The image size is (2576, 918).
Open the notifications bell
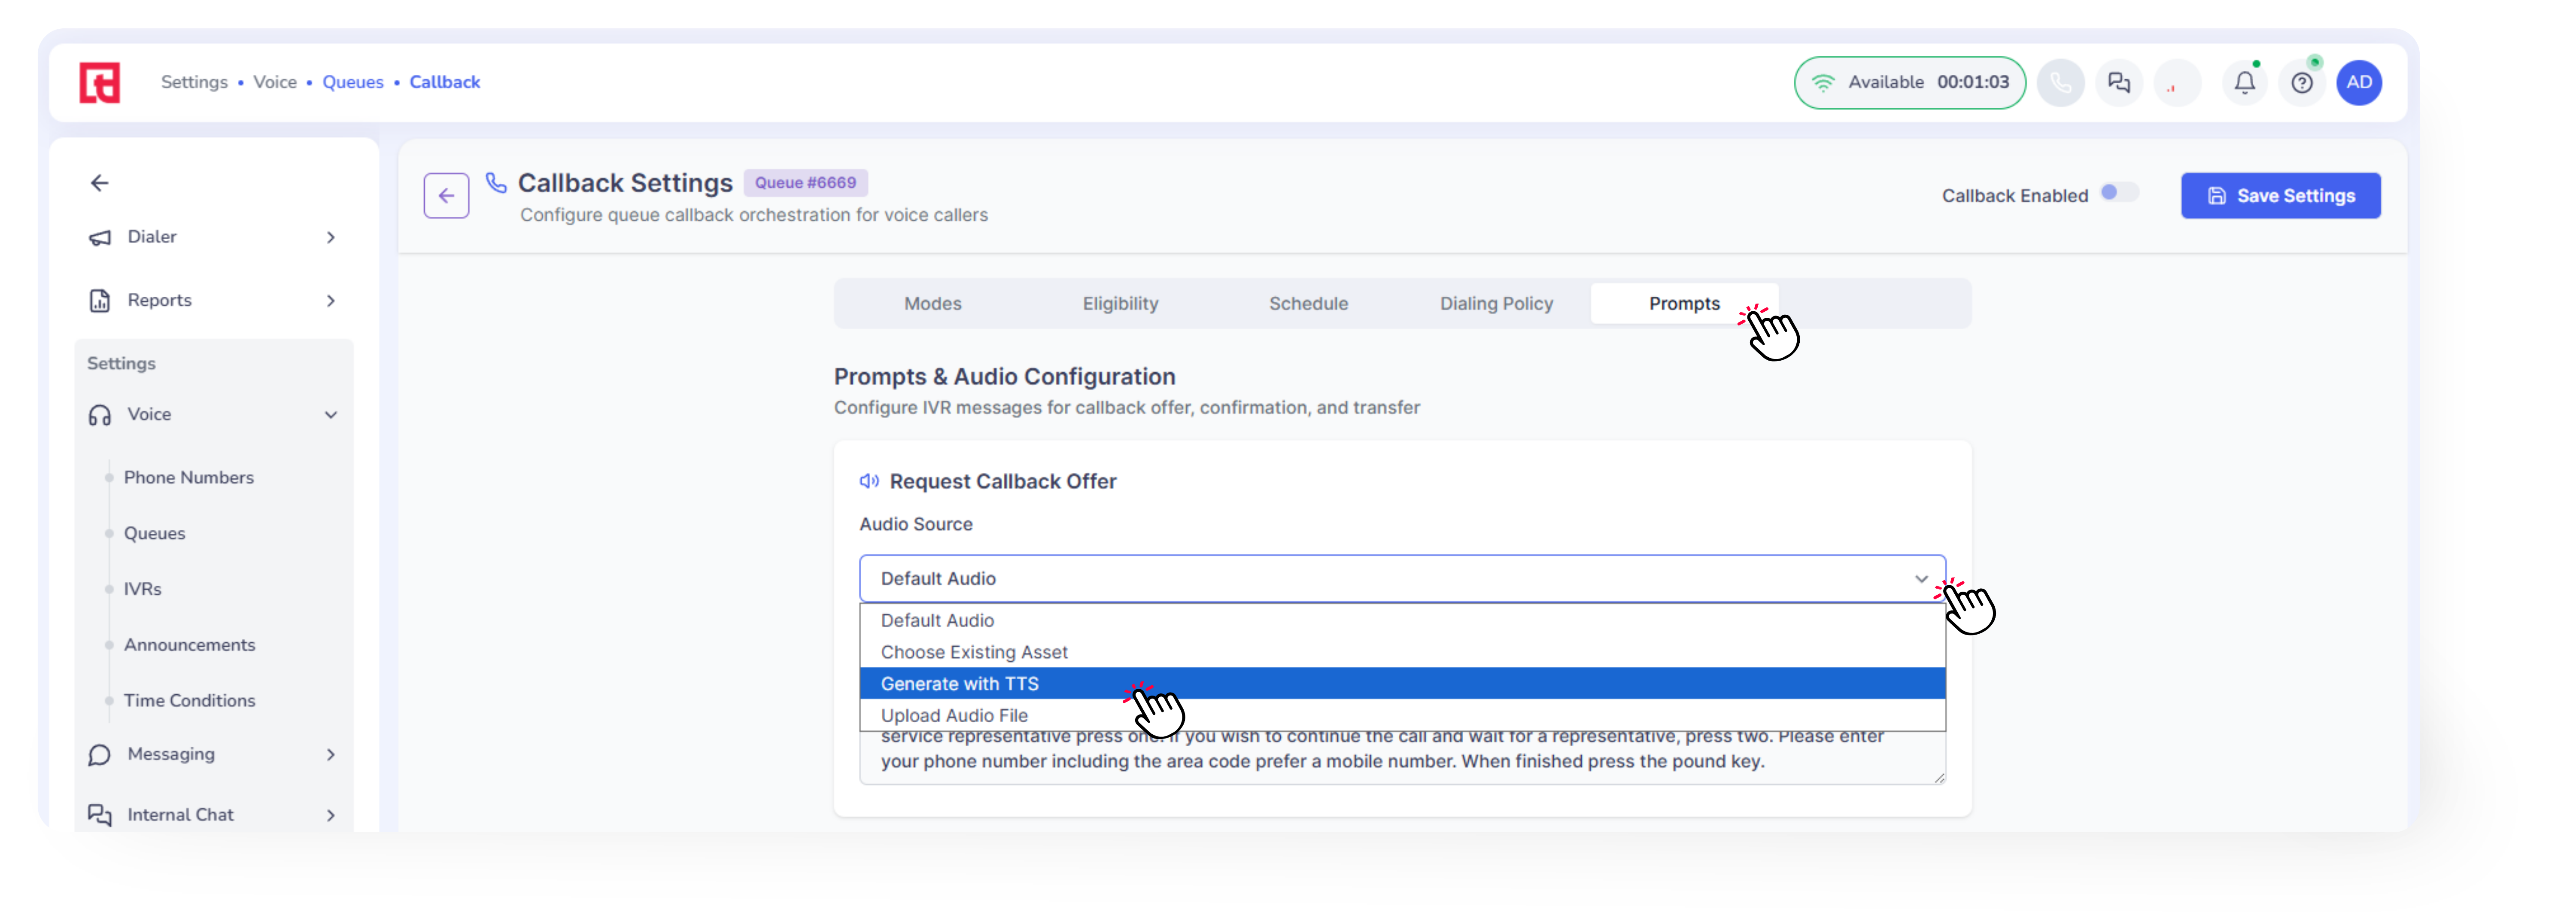pos(2244,83)
